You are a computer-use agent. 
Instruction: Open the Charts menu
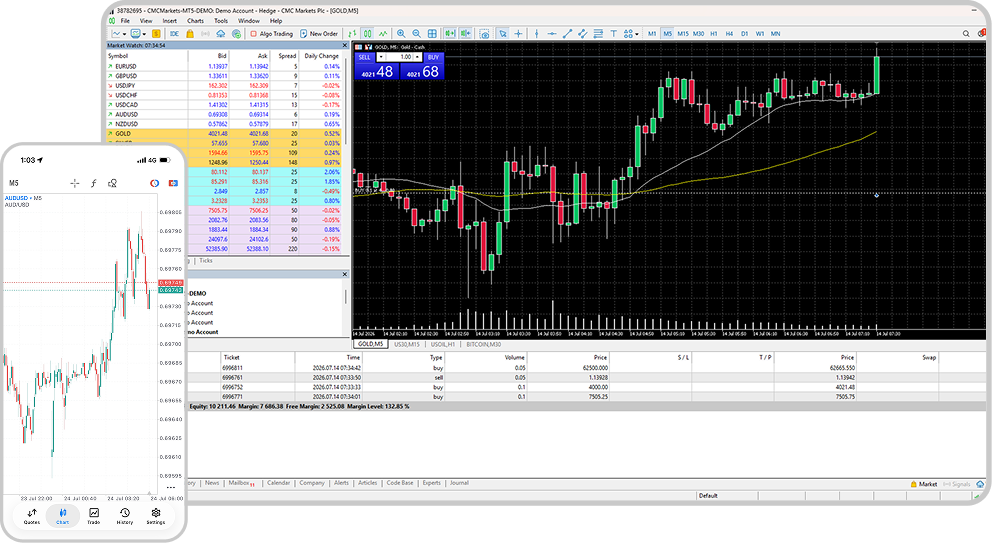point(195,21)
